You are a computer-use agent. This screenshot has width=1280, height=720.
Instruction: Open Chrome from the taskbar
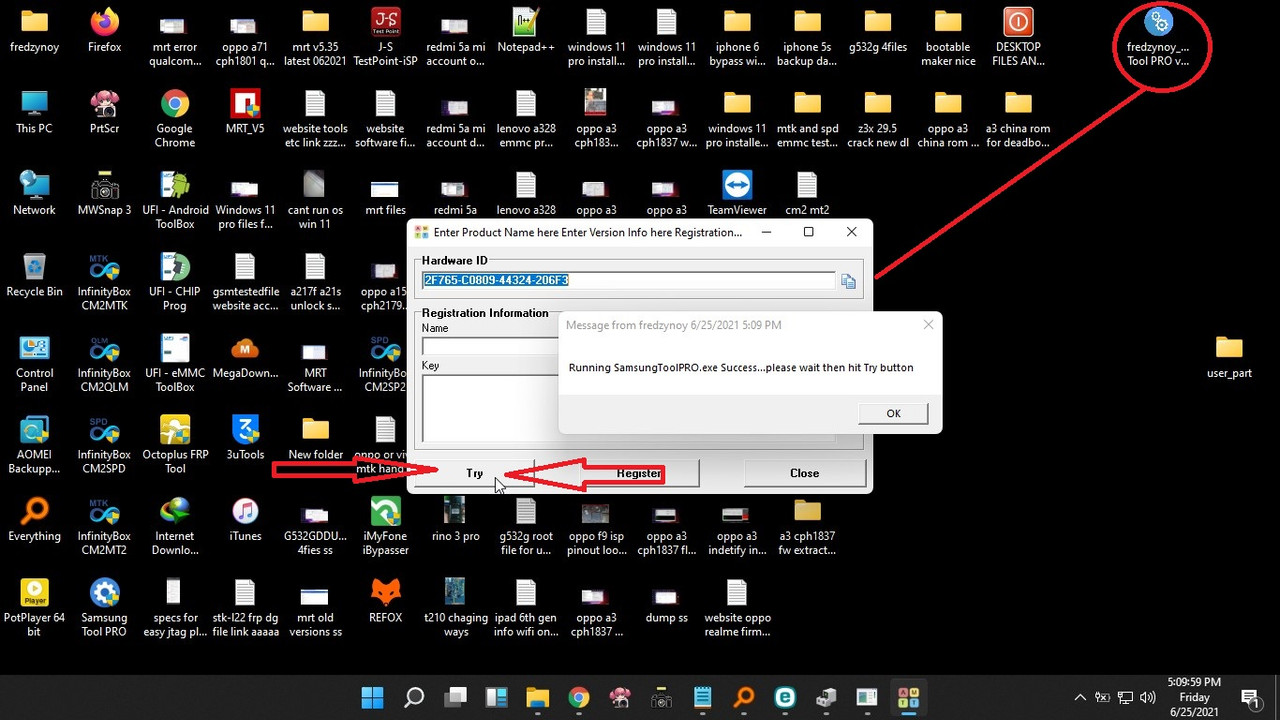(x=579, y=697)
